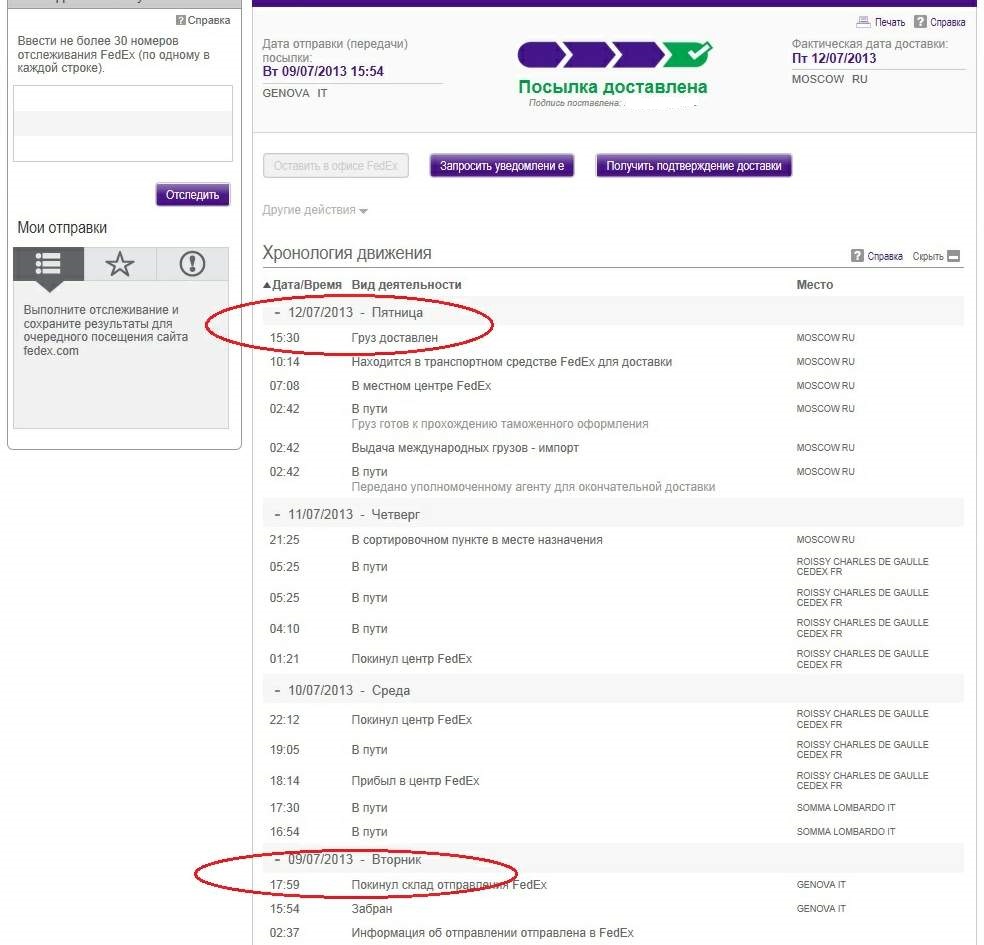Click the Хронология движения heading
984x945 pixels.
(x=347, y=253)
